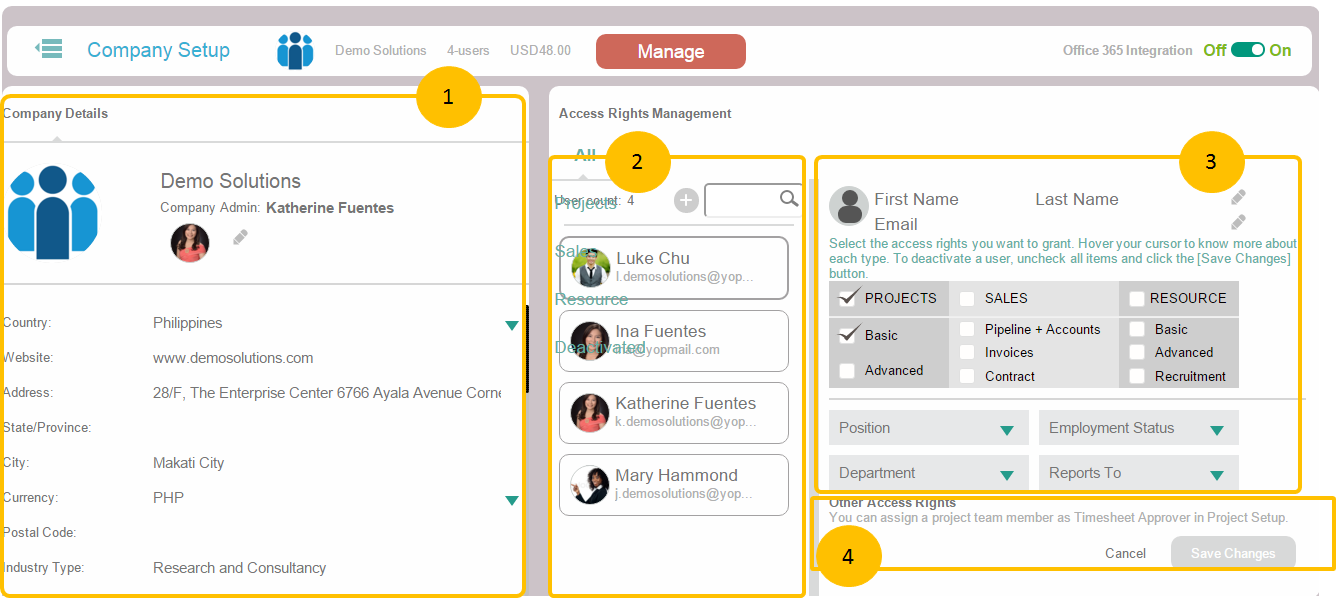Screen dimensions: 1336x598
Task: Check the Advanced checkbox under PROJECTS
Action: point(847,371)
